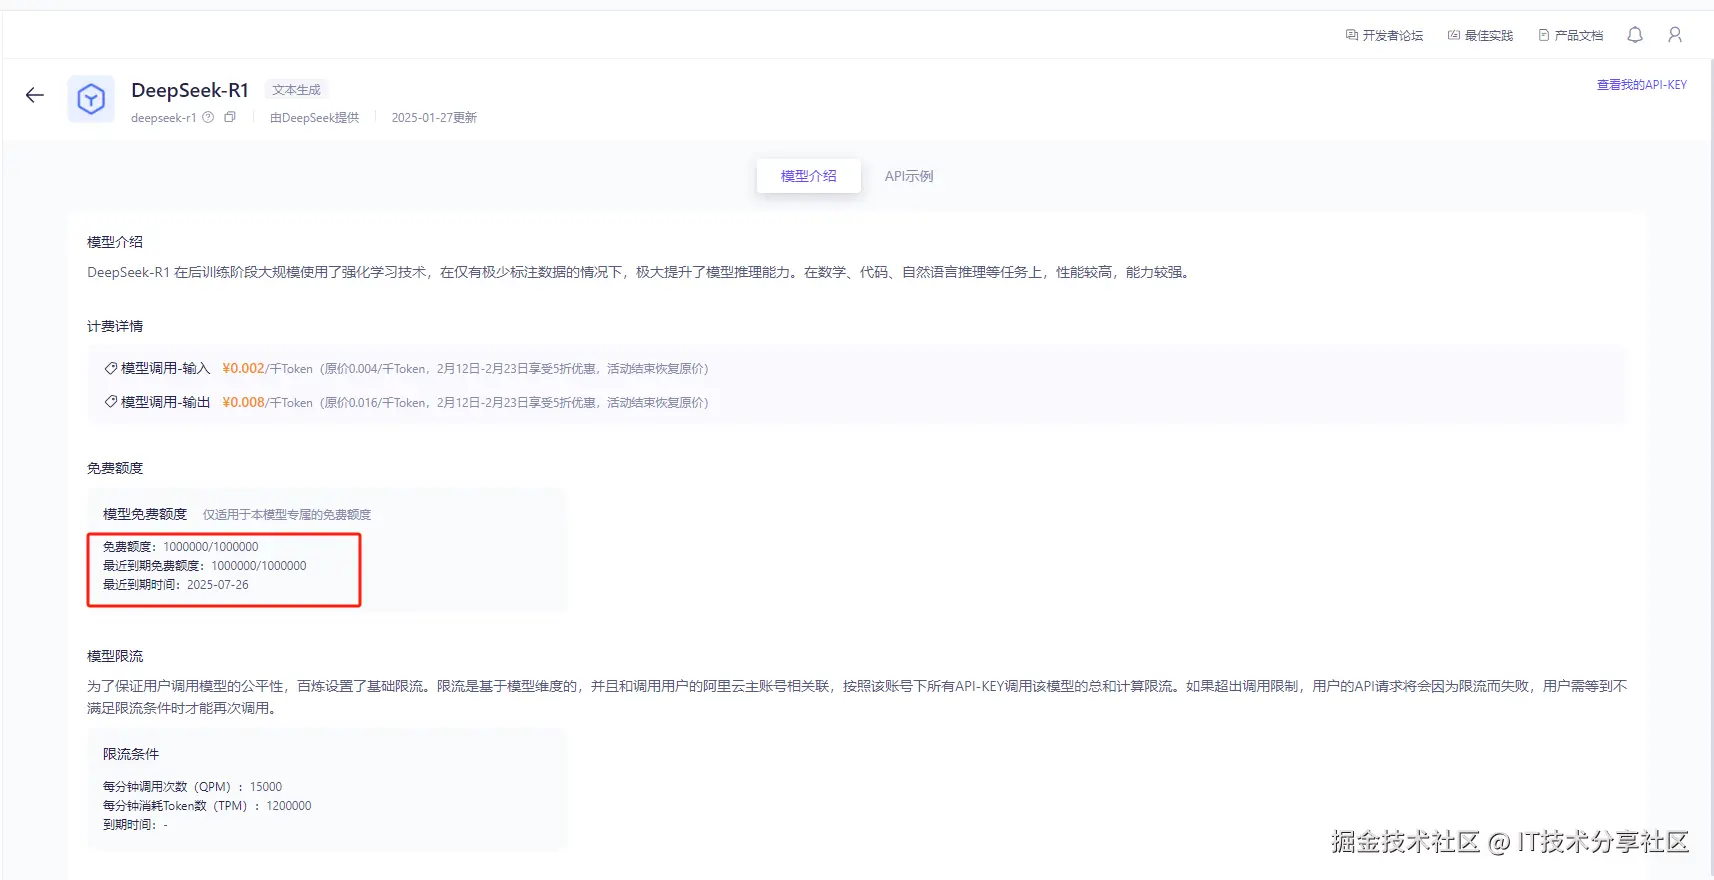Click the DeepSeek-R1 model logo icon

91,99
